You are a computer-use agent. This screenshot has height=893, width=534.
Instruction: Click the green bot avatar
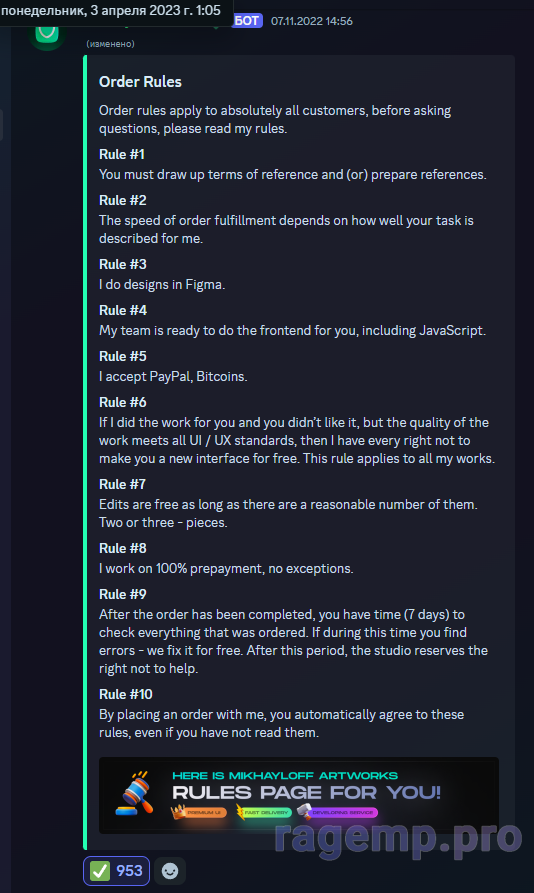(x=47, y=33)
